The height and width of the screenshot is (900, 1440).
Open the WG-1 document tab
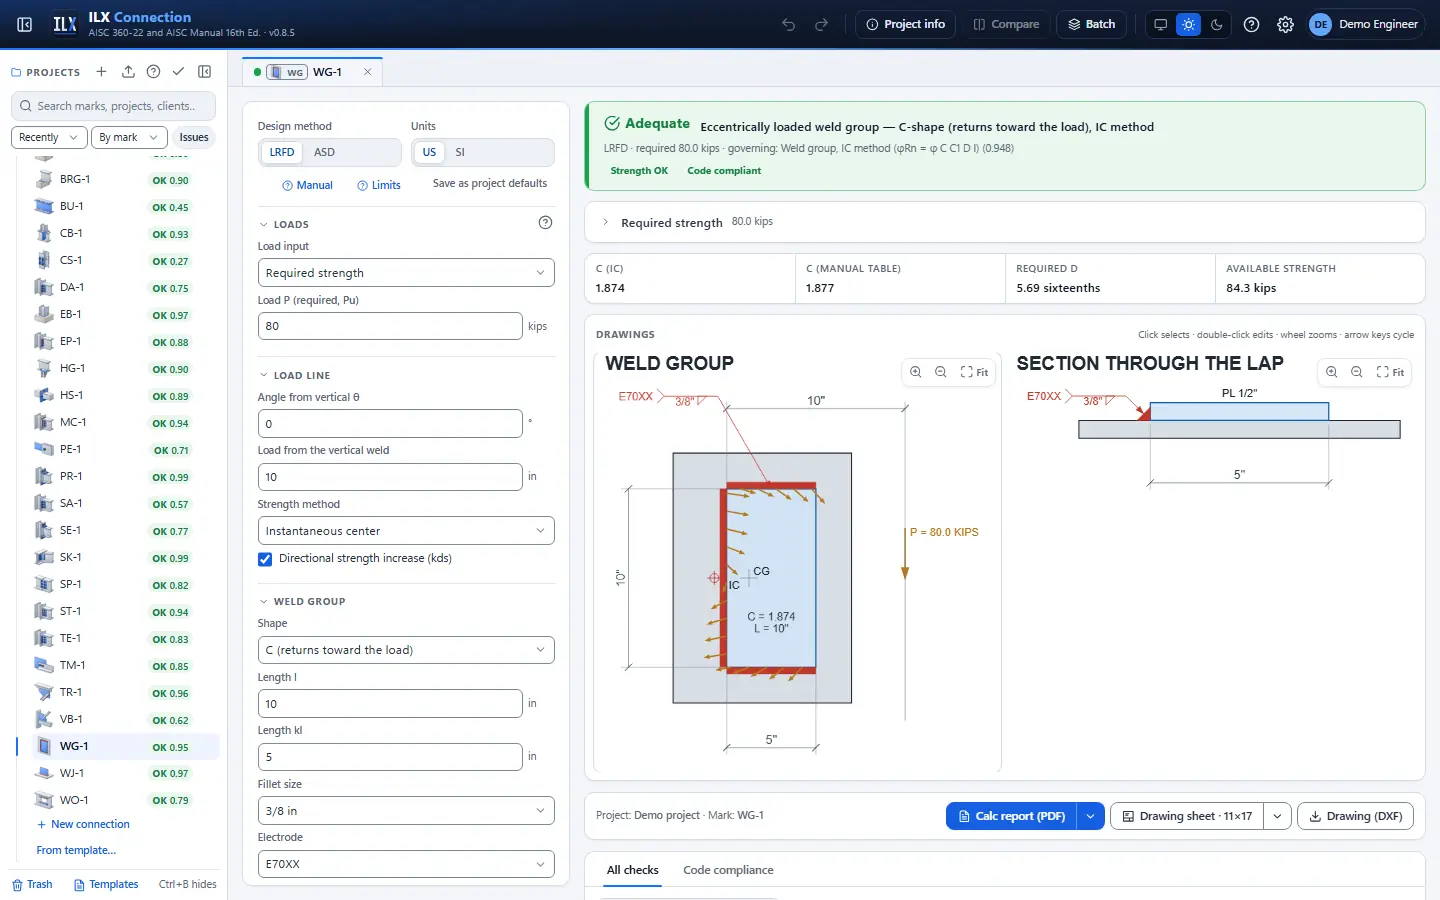point(312,72)
